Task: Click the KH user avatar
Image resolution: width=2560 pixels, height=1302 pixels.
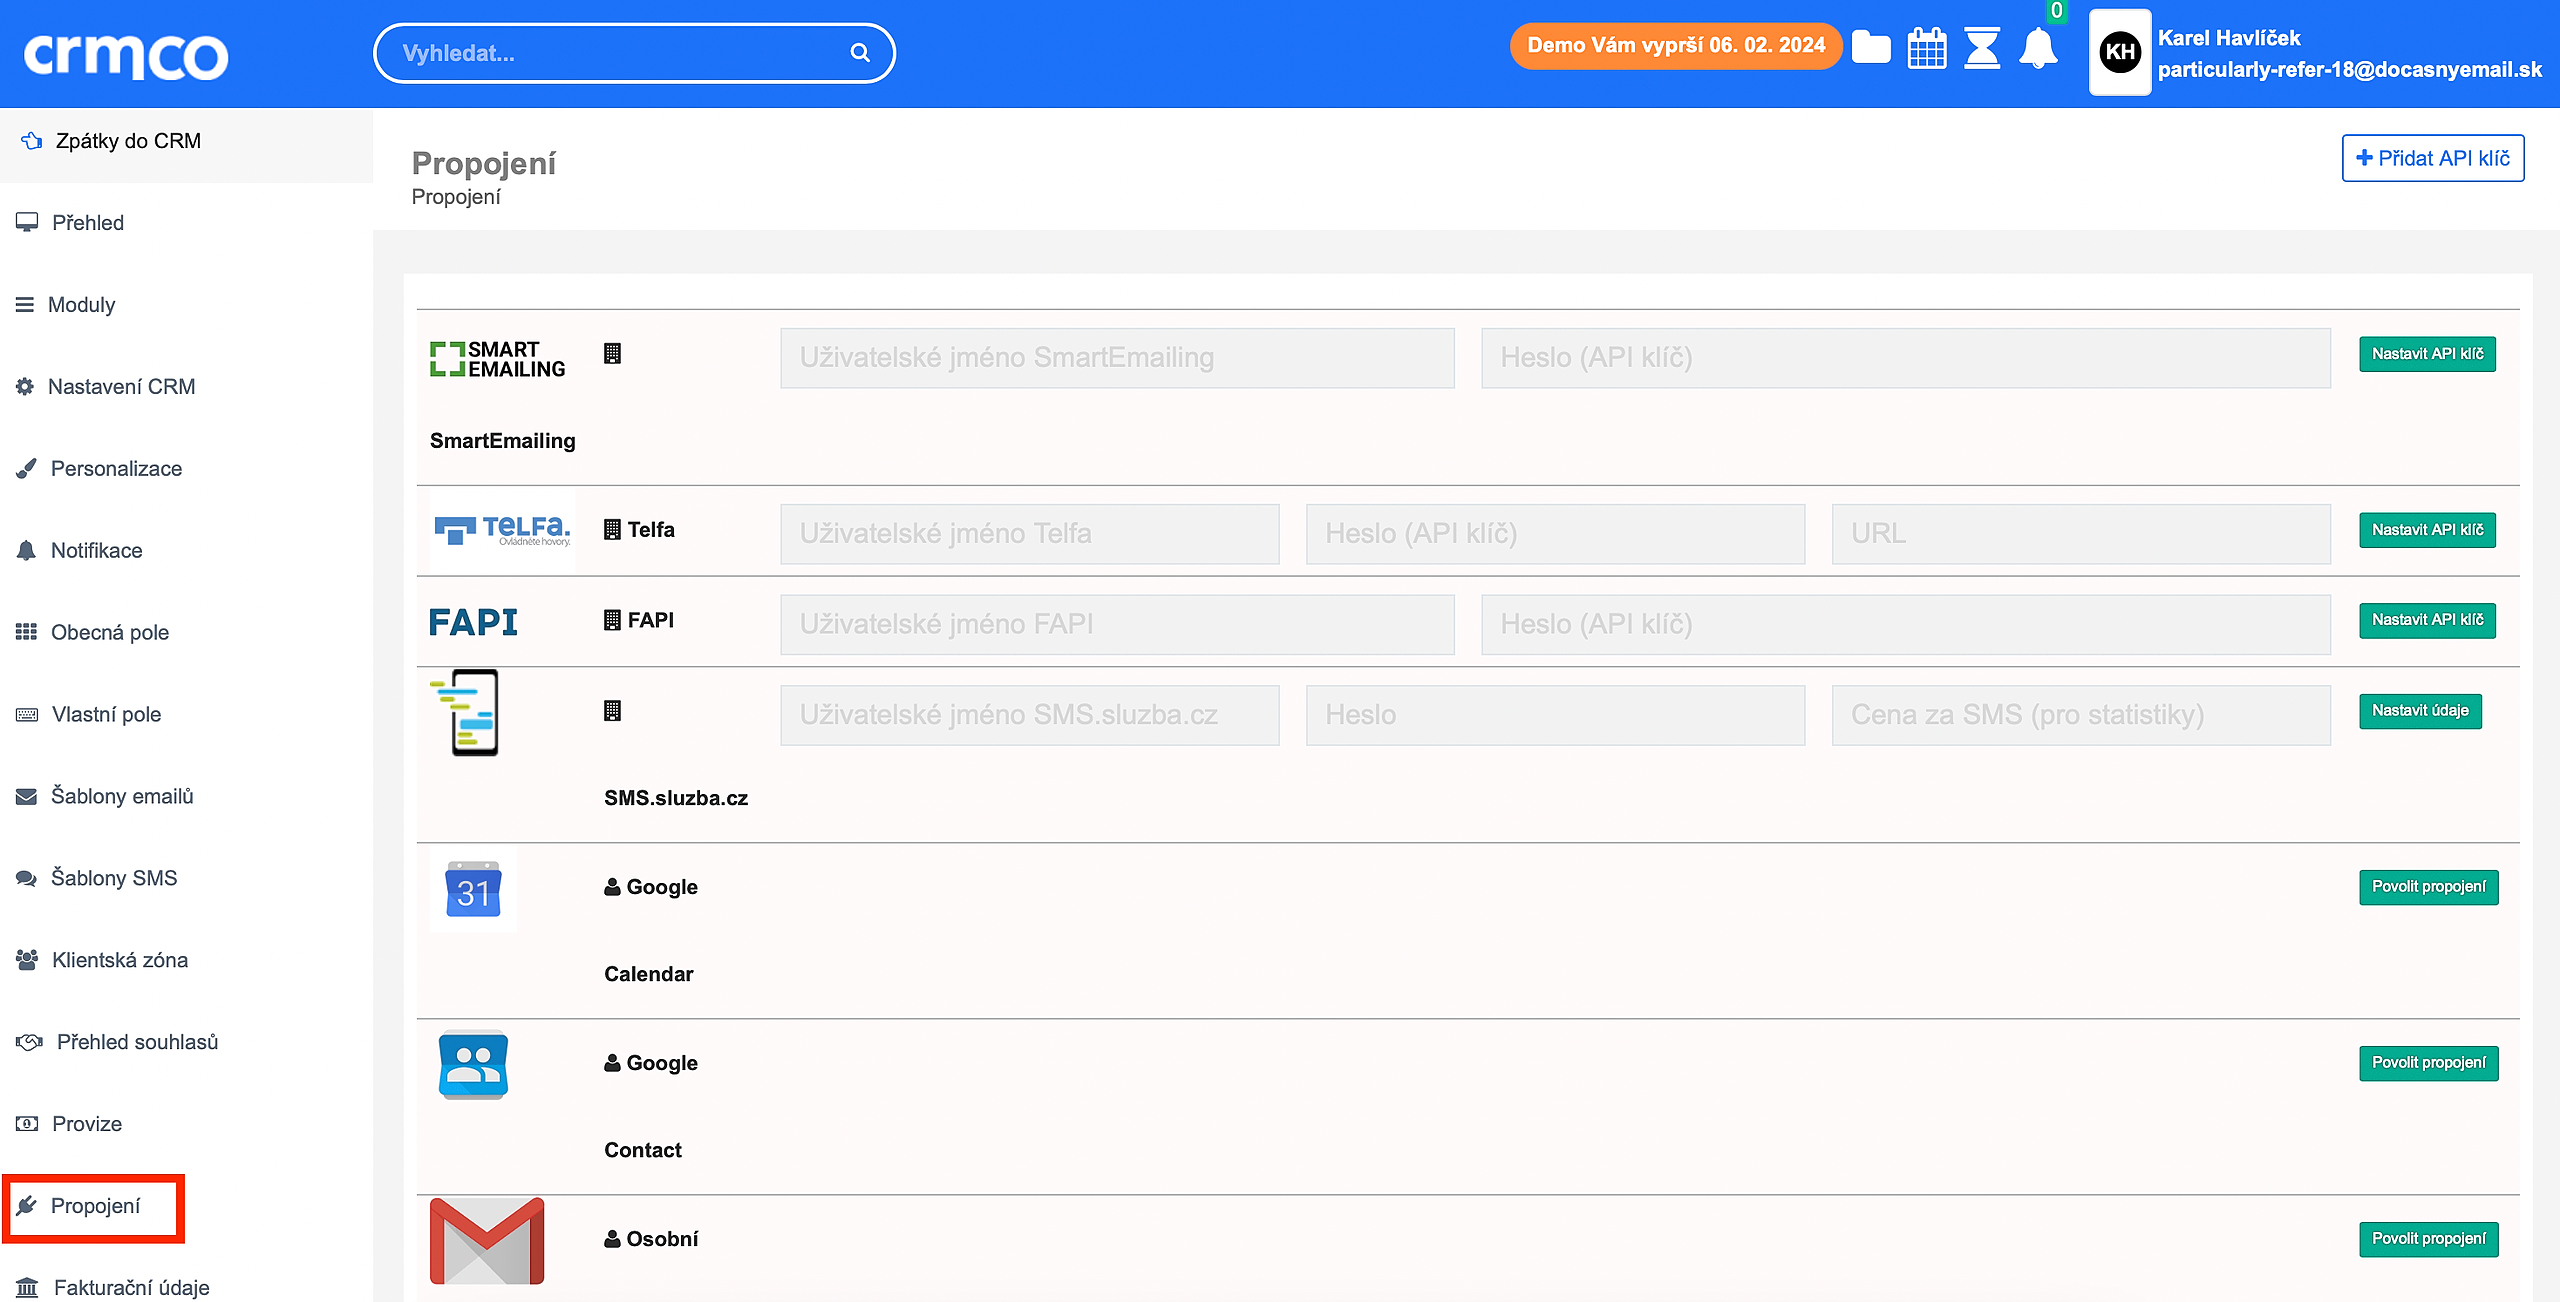Action: tap(2120, 52)
